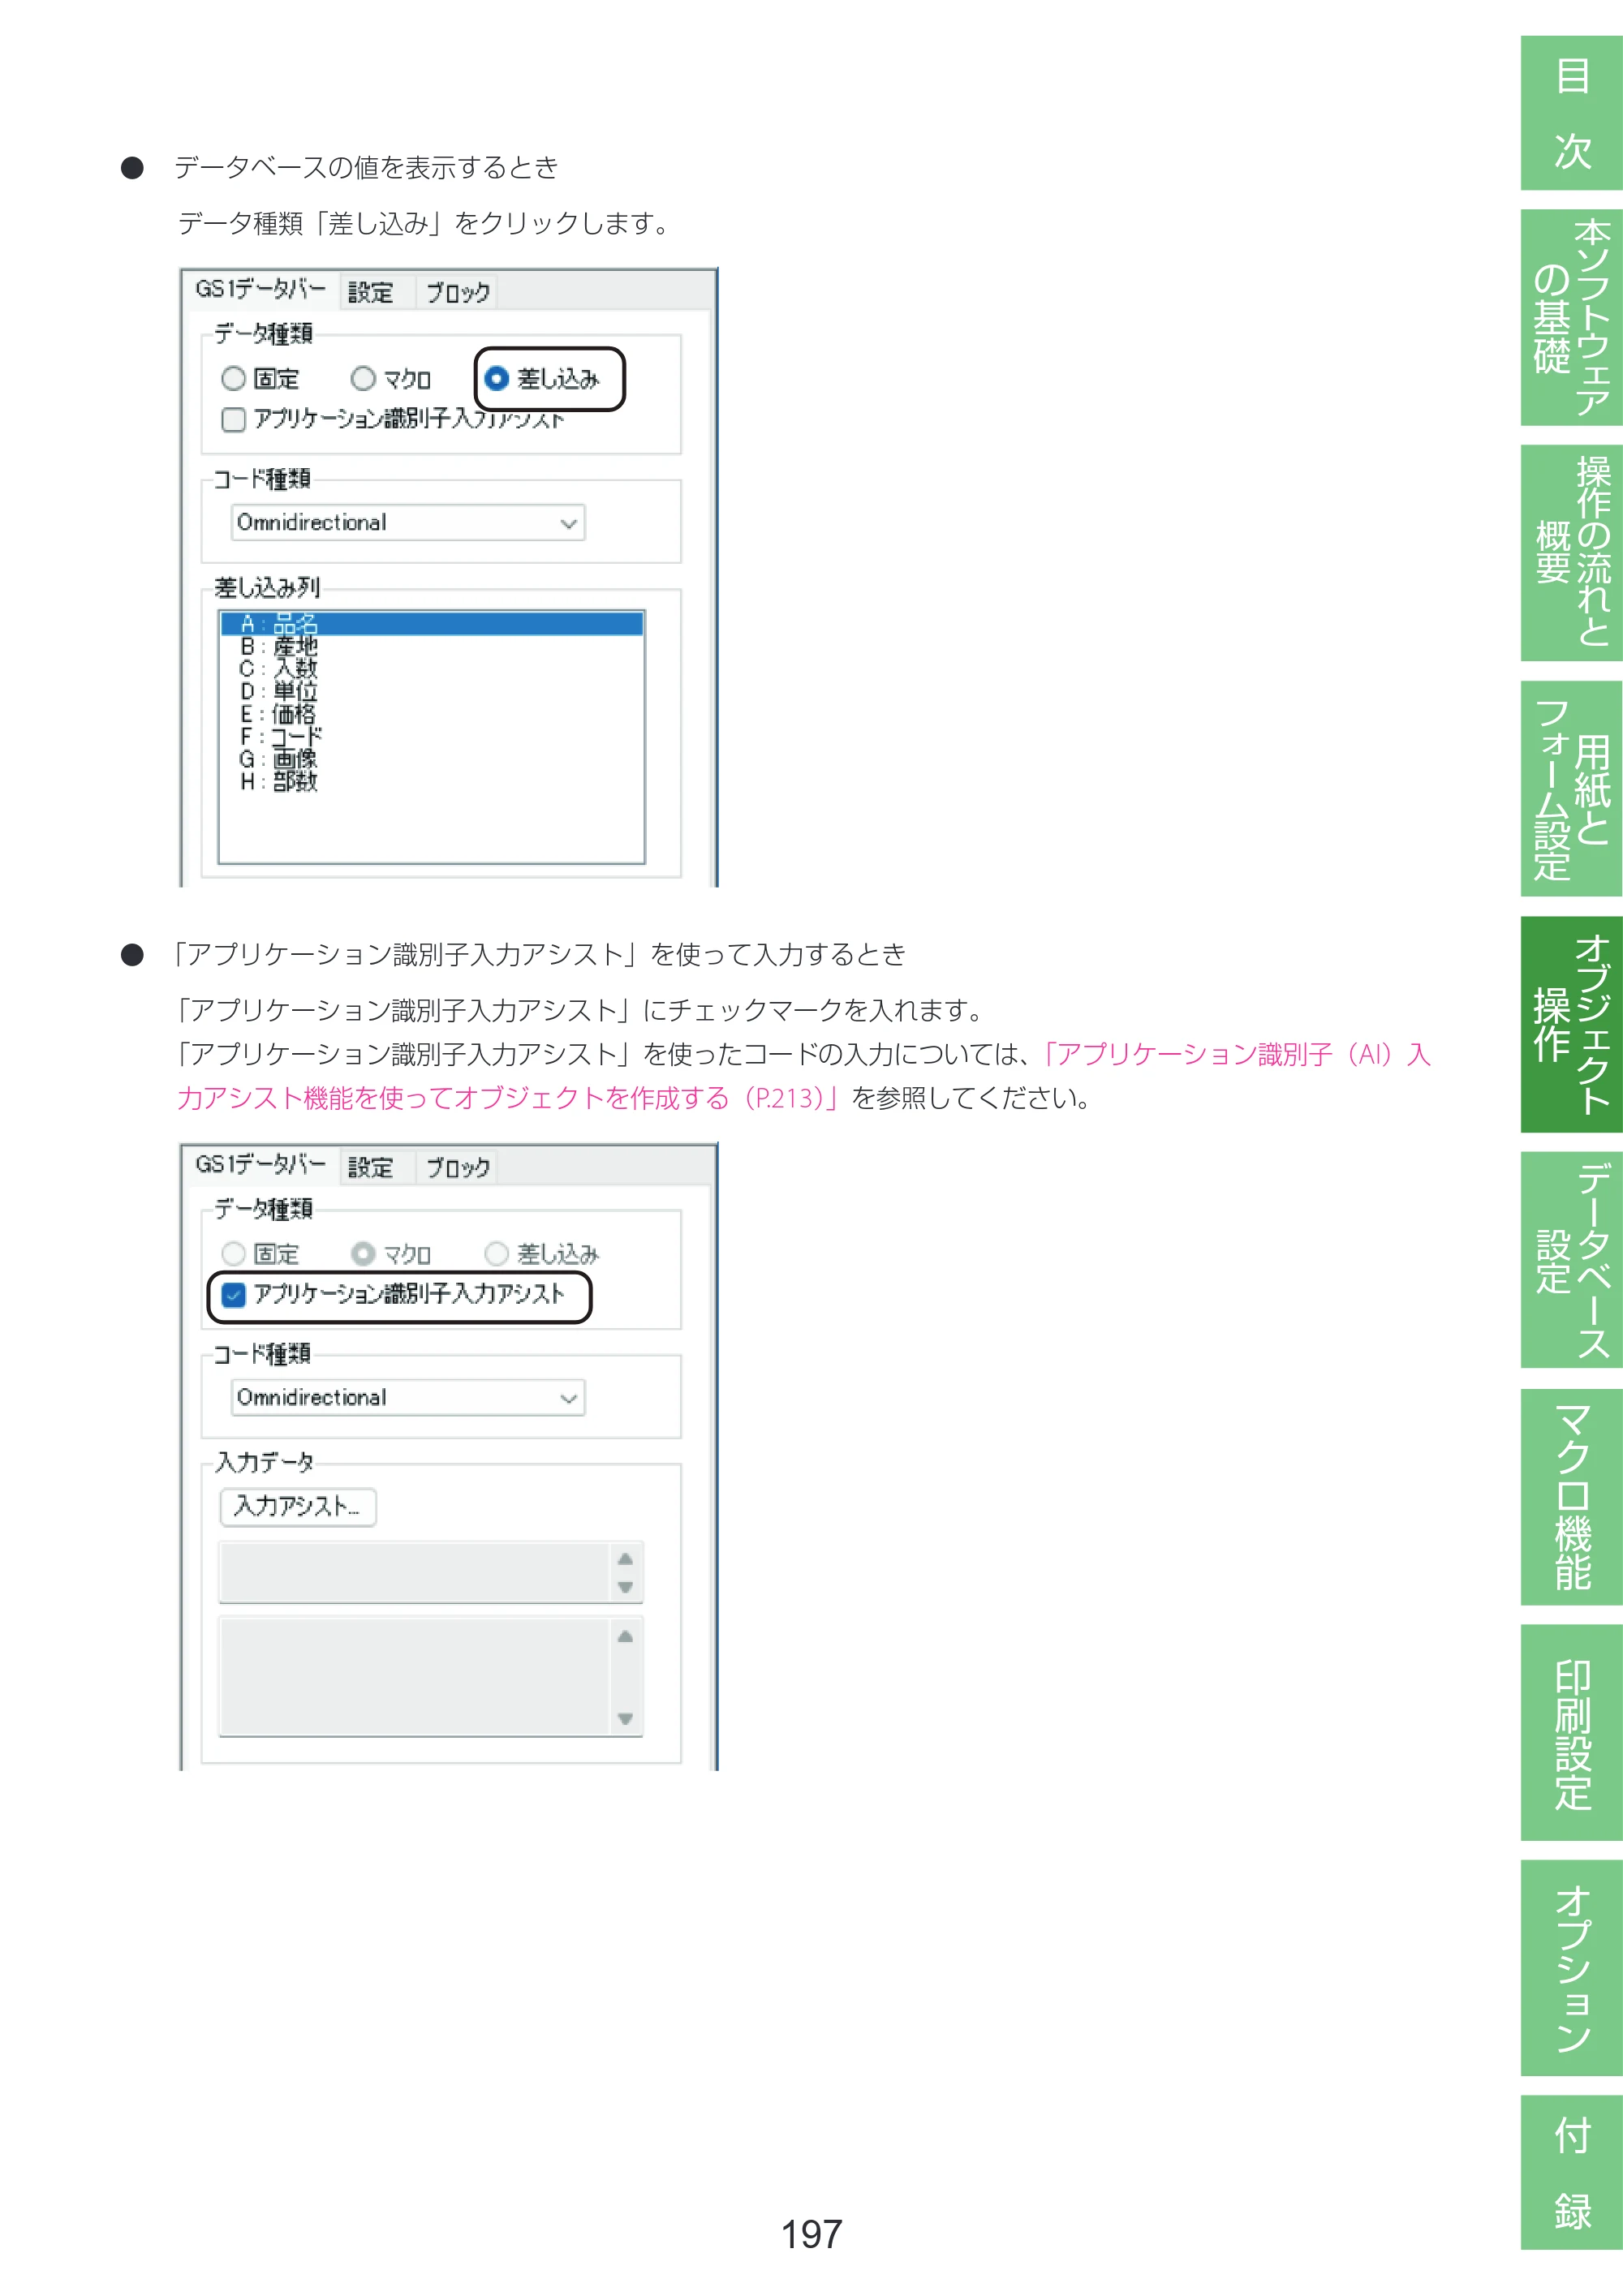Image resolution: width=1623 pixels, height=2296 pixels.
Task: Go to 目次 side tab
Action: 1572,113
